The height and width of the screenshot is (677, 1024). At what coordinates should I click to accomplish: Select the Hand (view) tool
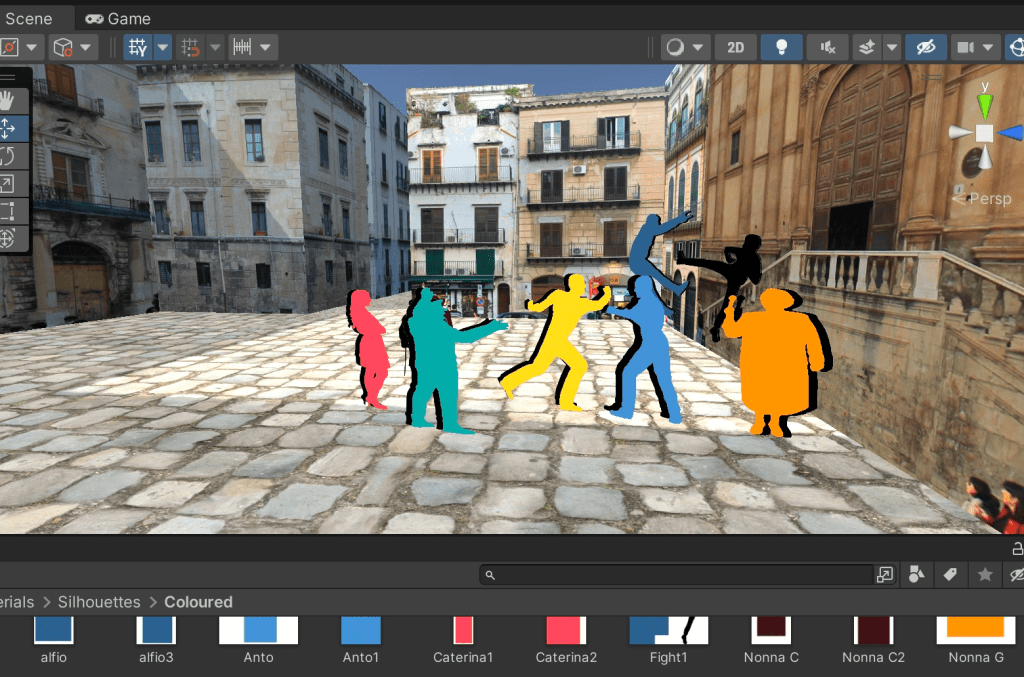tap(8, 99)
